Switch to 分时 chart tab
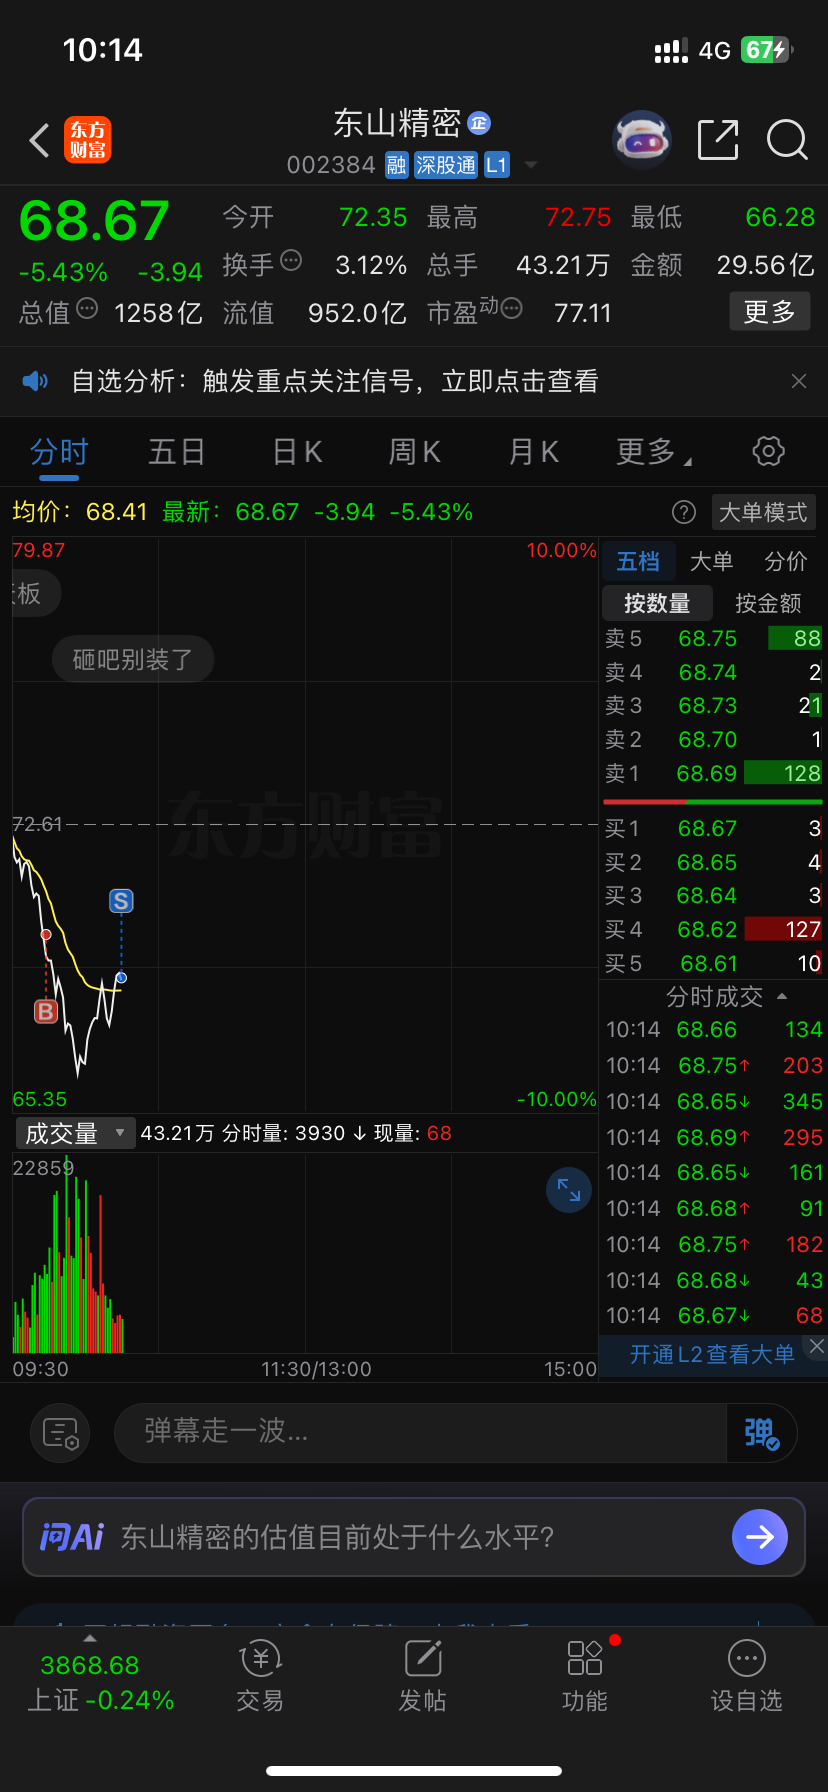This screenshot has width=828, height=1792. click(59, 452)
